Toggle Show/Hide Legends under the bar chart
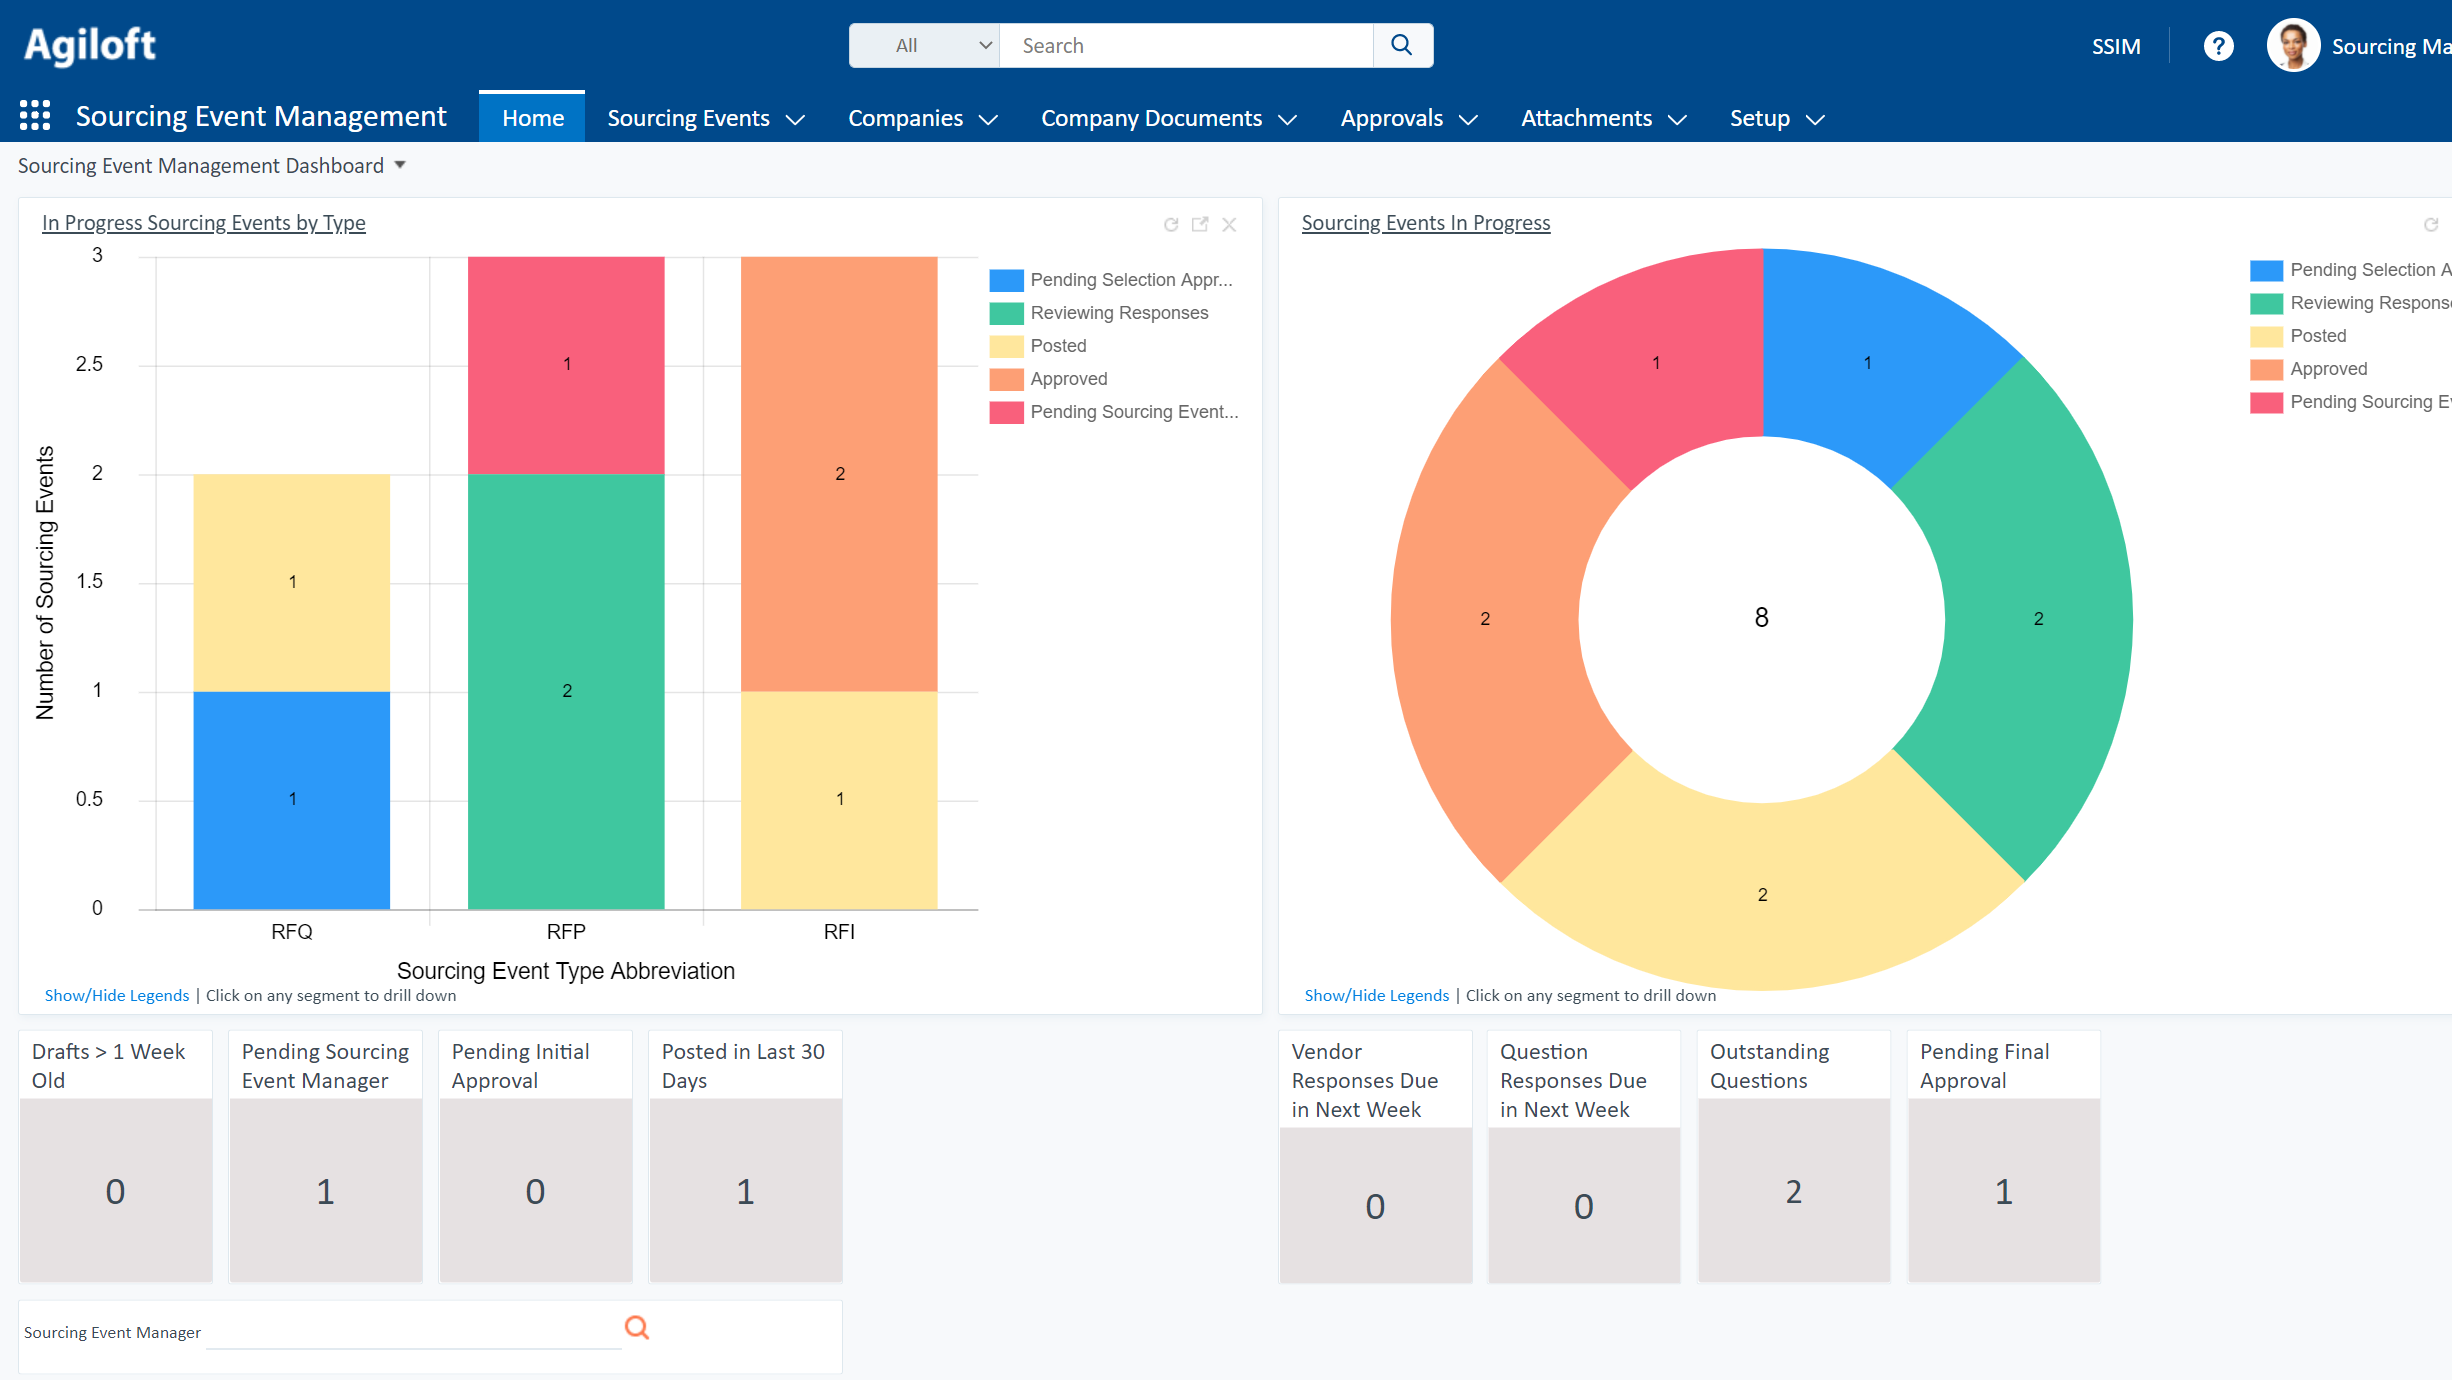Viewport: 2452px width, 1380px height. click(117, 996)
